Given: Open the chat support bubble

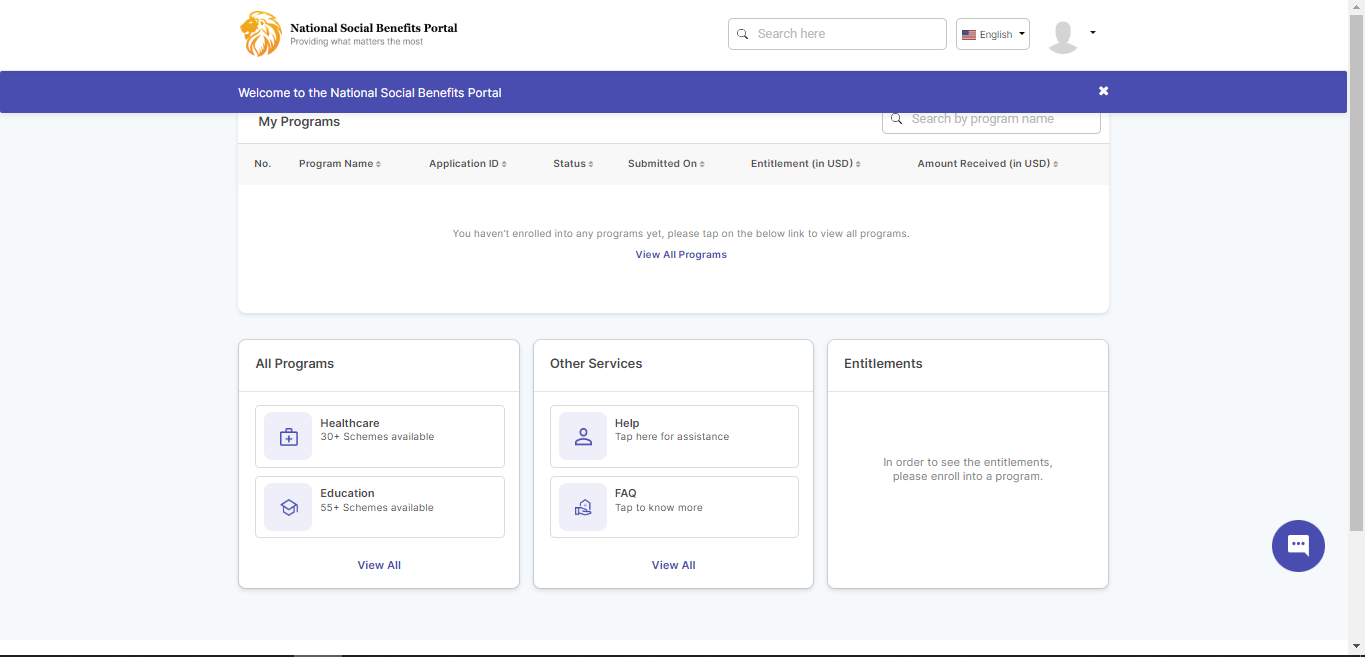Looking at the screenshot, I should click(x=1298, y=546).
